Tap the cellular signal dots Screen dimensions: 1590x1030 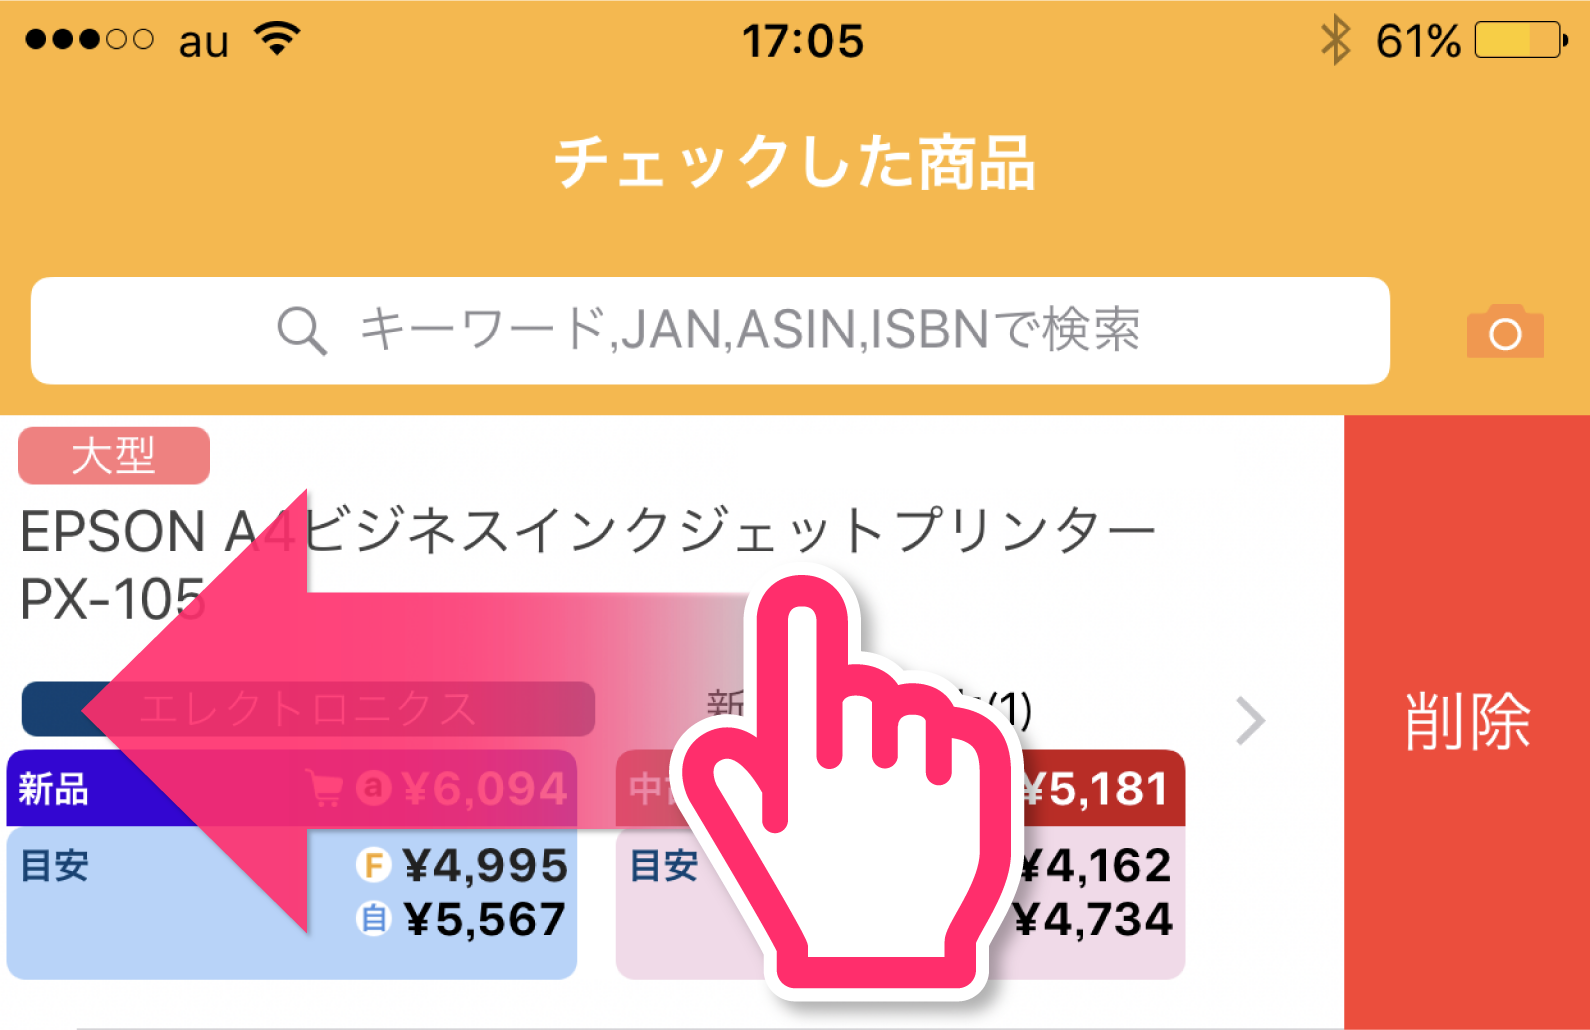(89, 39)
